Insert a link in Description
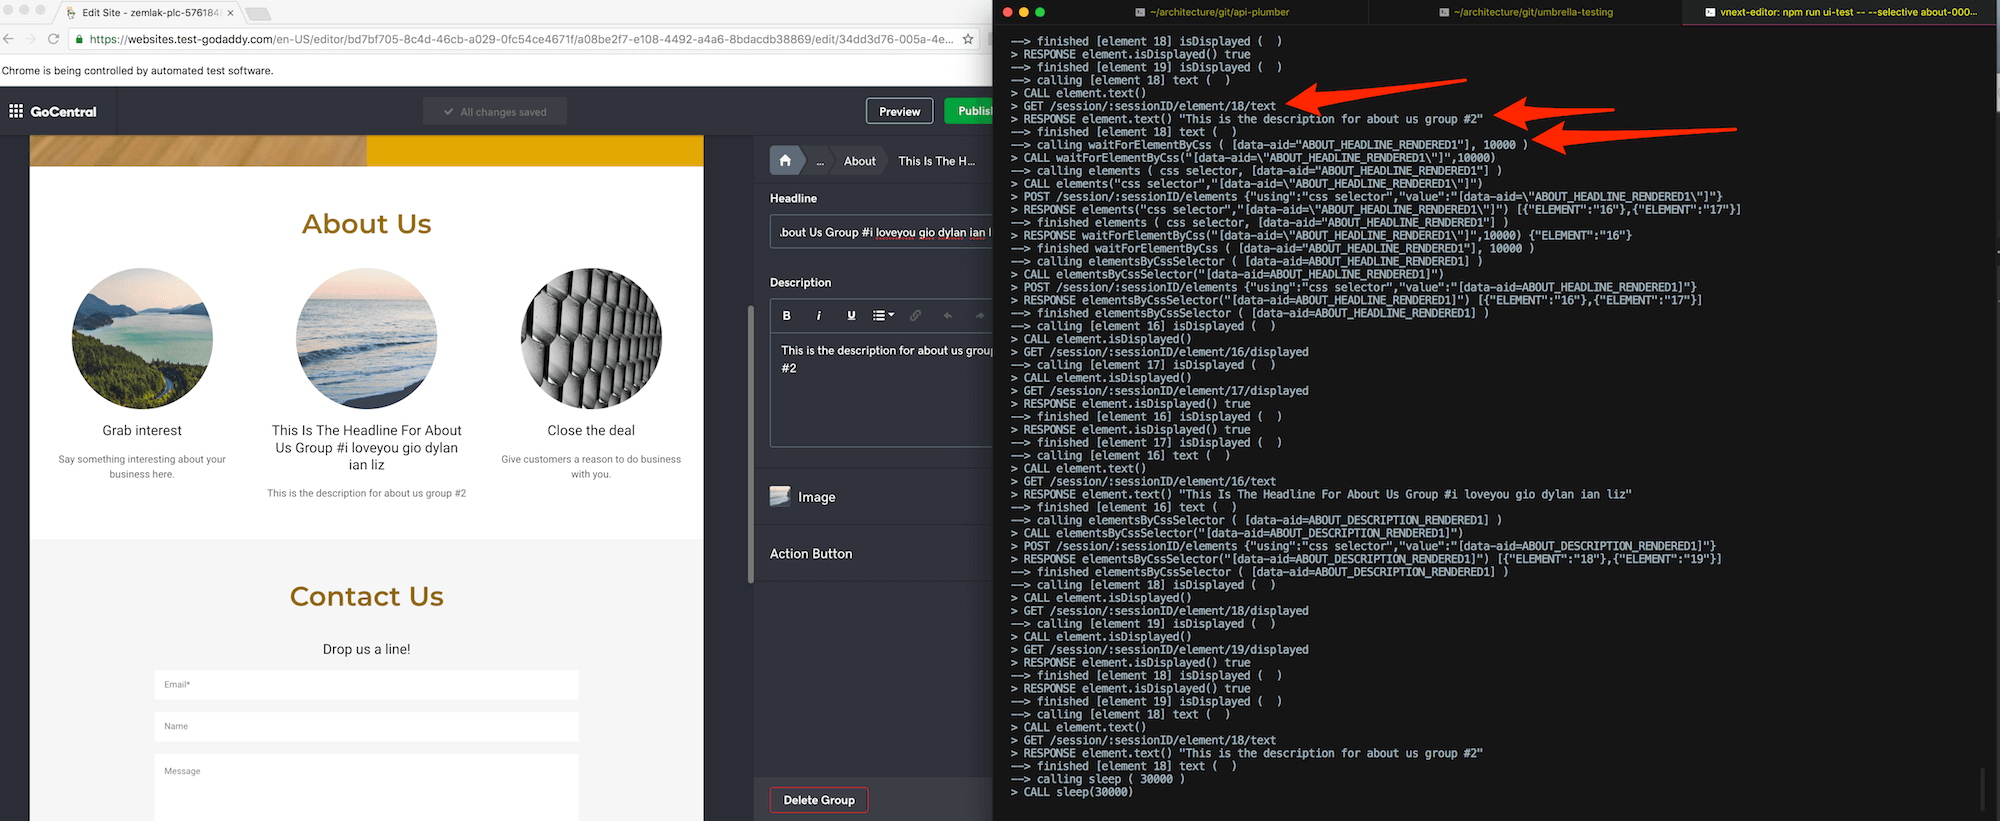The width and height of the screenshot is (2000, 821). [x=915, y=315]
